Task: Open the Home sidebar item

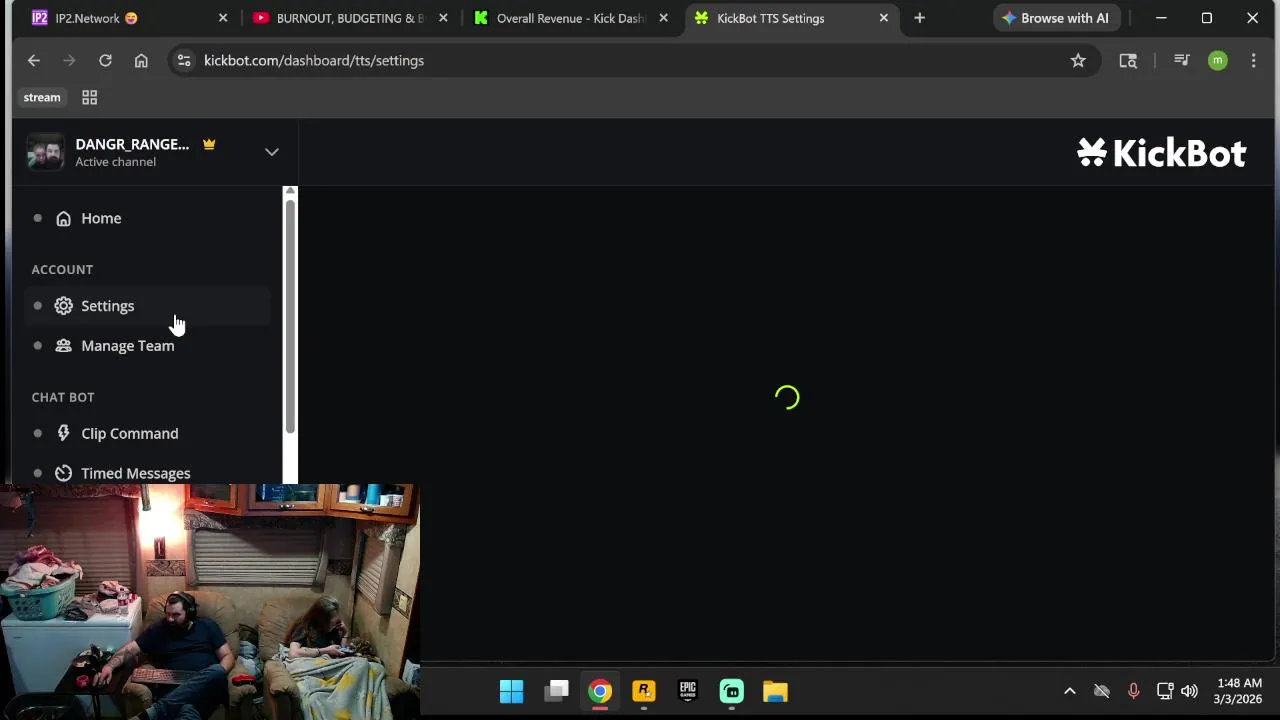Action: tap(148, 218)
